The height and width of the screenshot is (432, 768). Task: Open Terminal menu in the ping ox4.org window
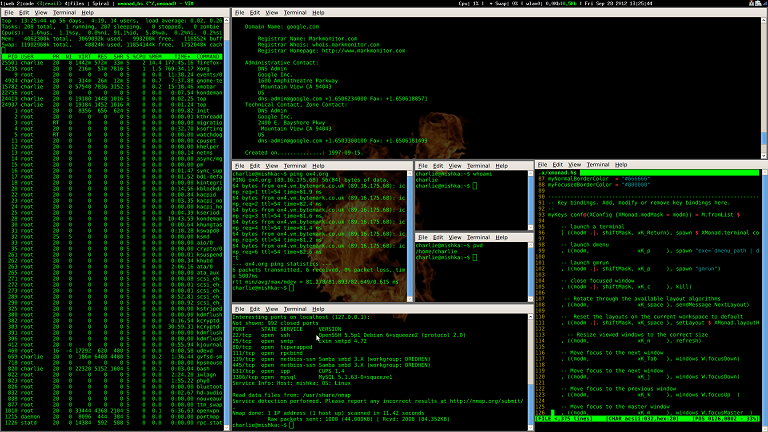click(295, 166)
